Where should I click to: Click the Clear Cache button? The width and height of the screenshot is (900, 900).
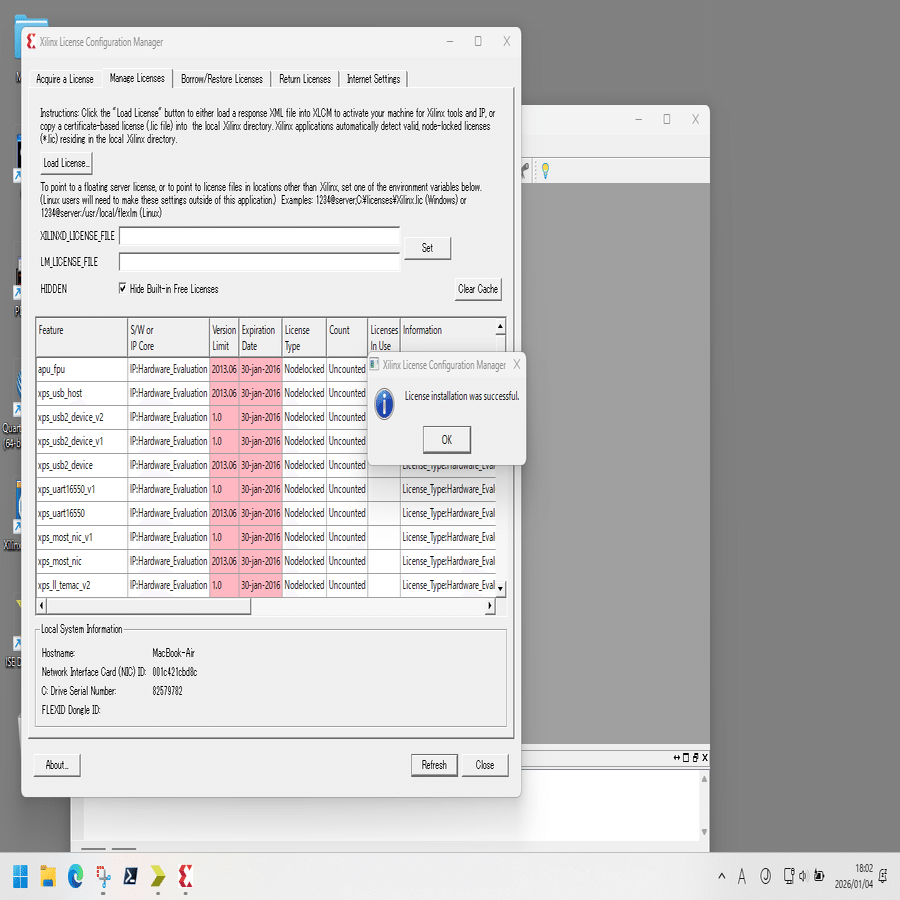pyautogui.click(x=478, y=289)
